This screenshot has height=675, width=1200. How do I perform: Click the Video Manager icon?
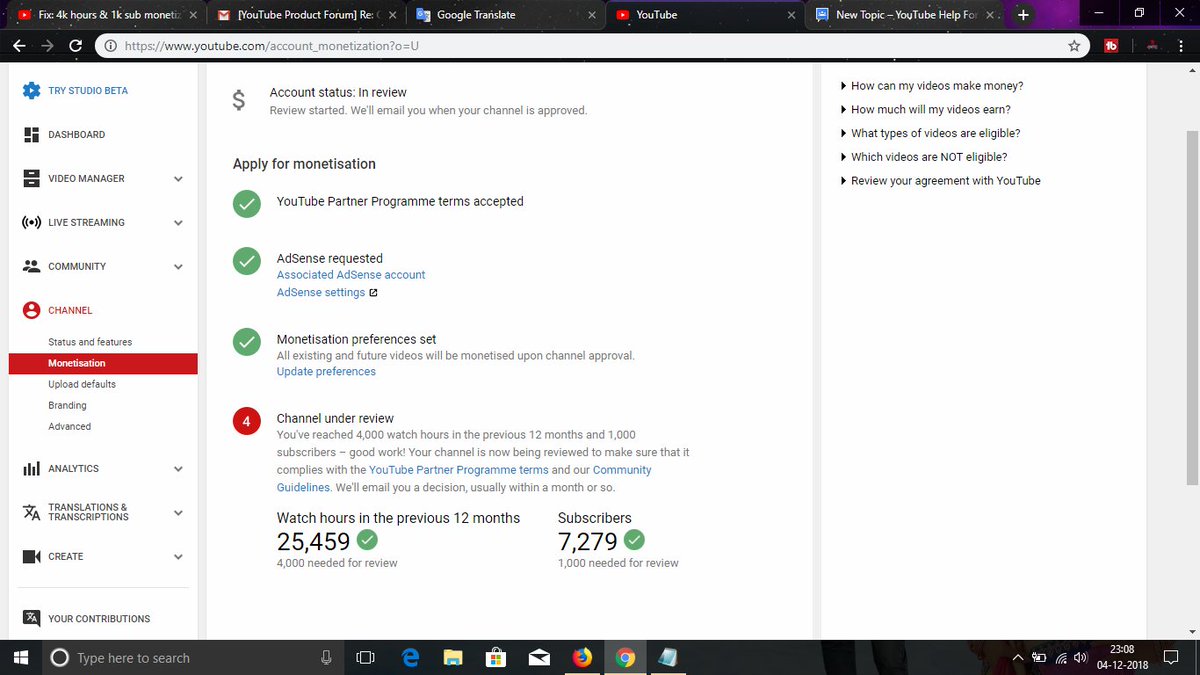coord(31,178)
